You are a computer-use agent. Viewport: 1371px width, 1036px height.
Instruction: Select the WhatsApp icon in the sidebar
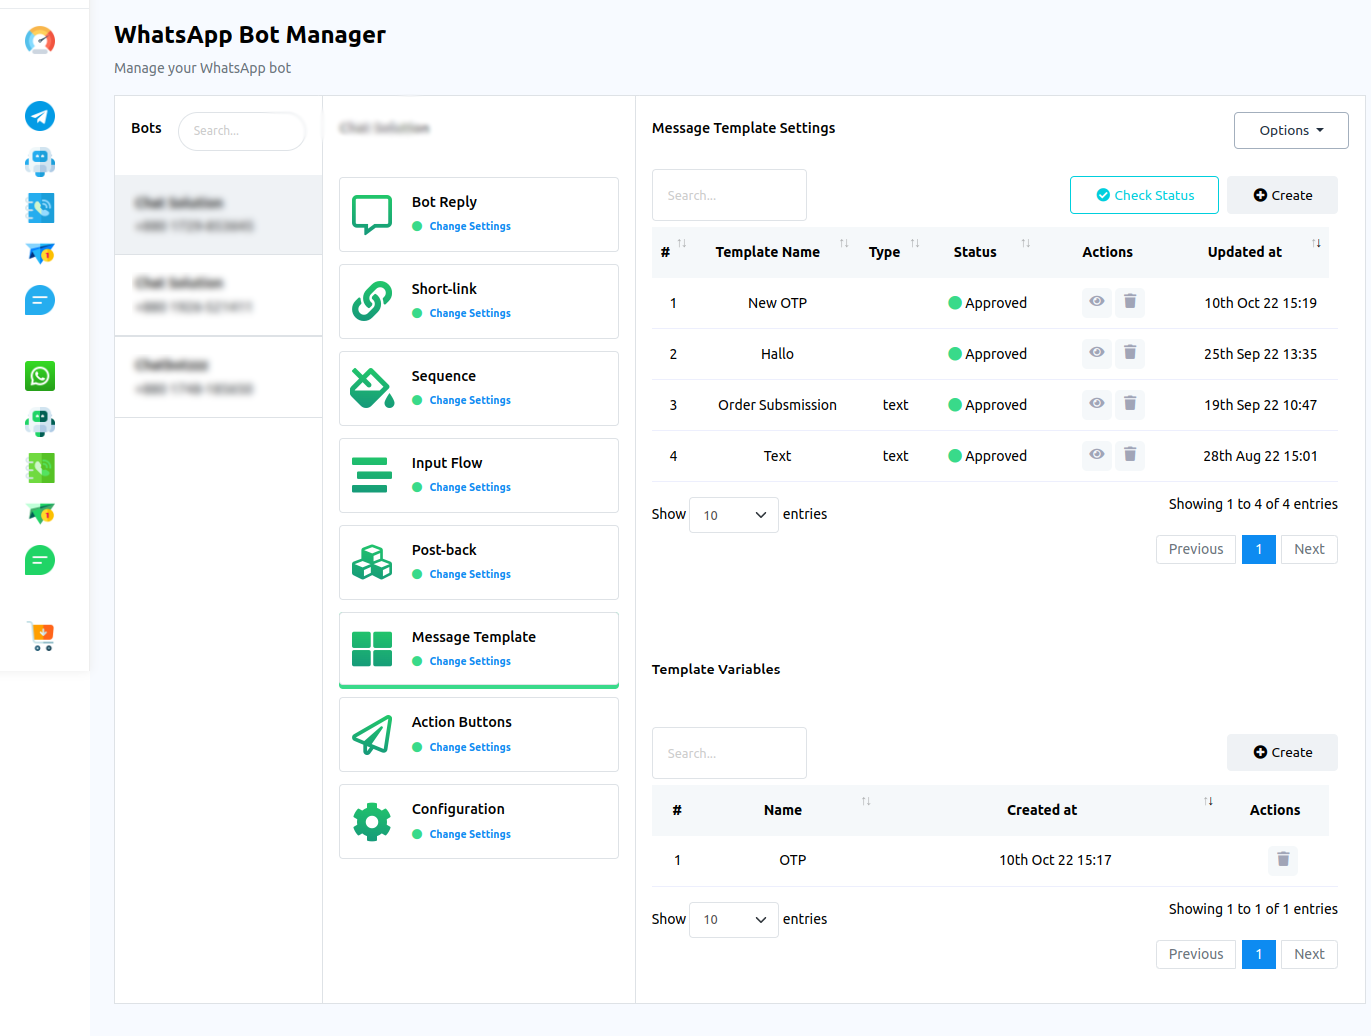(x=39, y=376)
